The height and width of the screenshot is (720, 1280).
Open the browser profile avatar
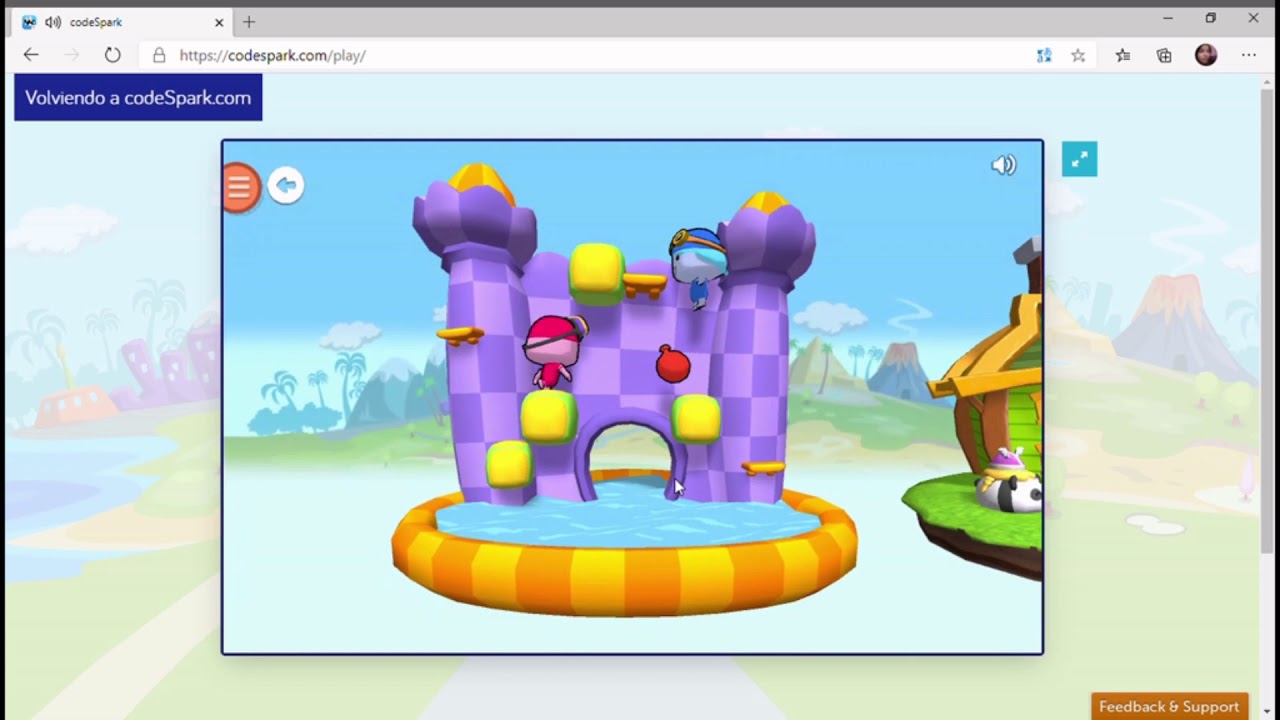pos(1206,55)
